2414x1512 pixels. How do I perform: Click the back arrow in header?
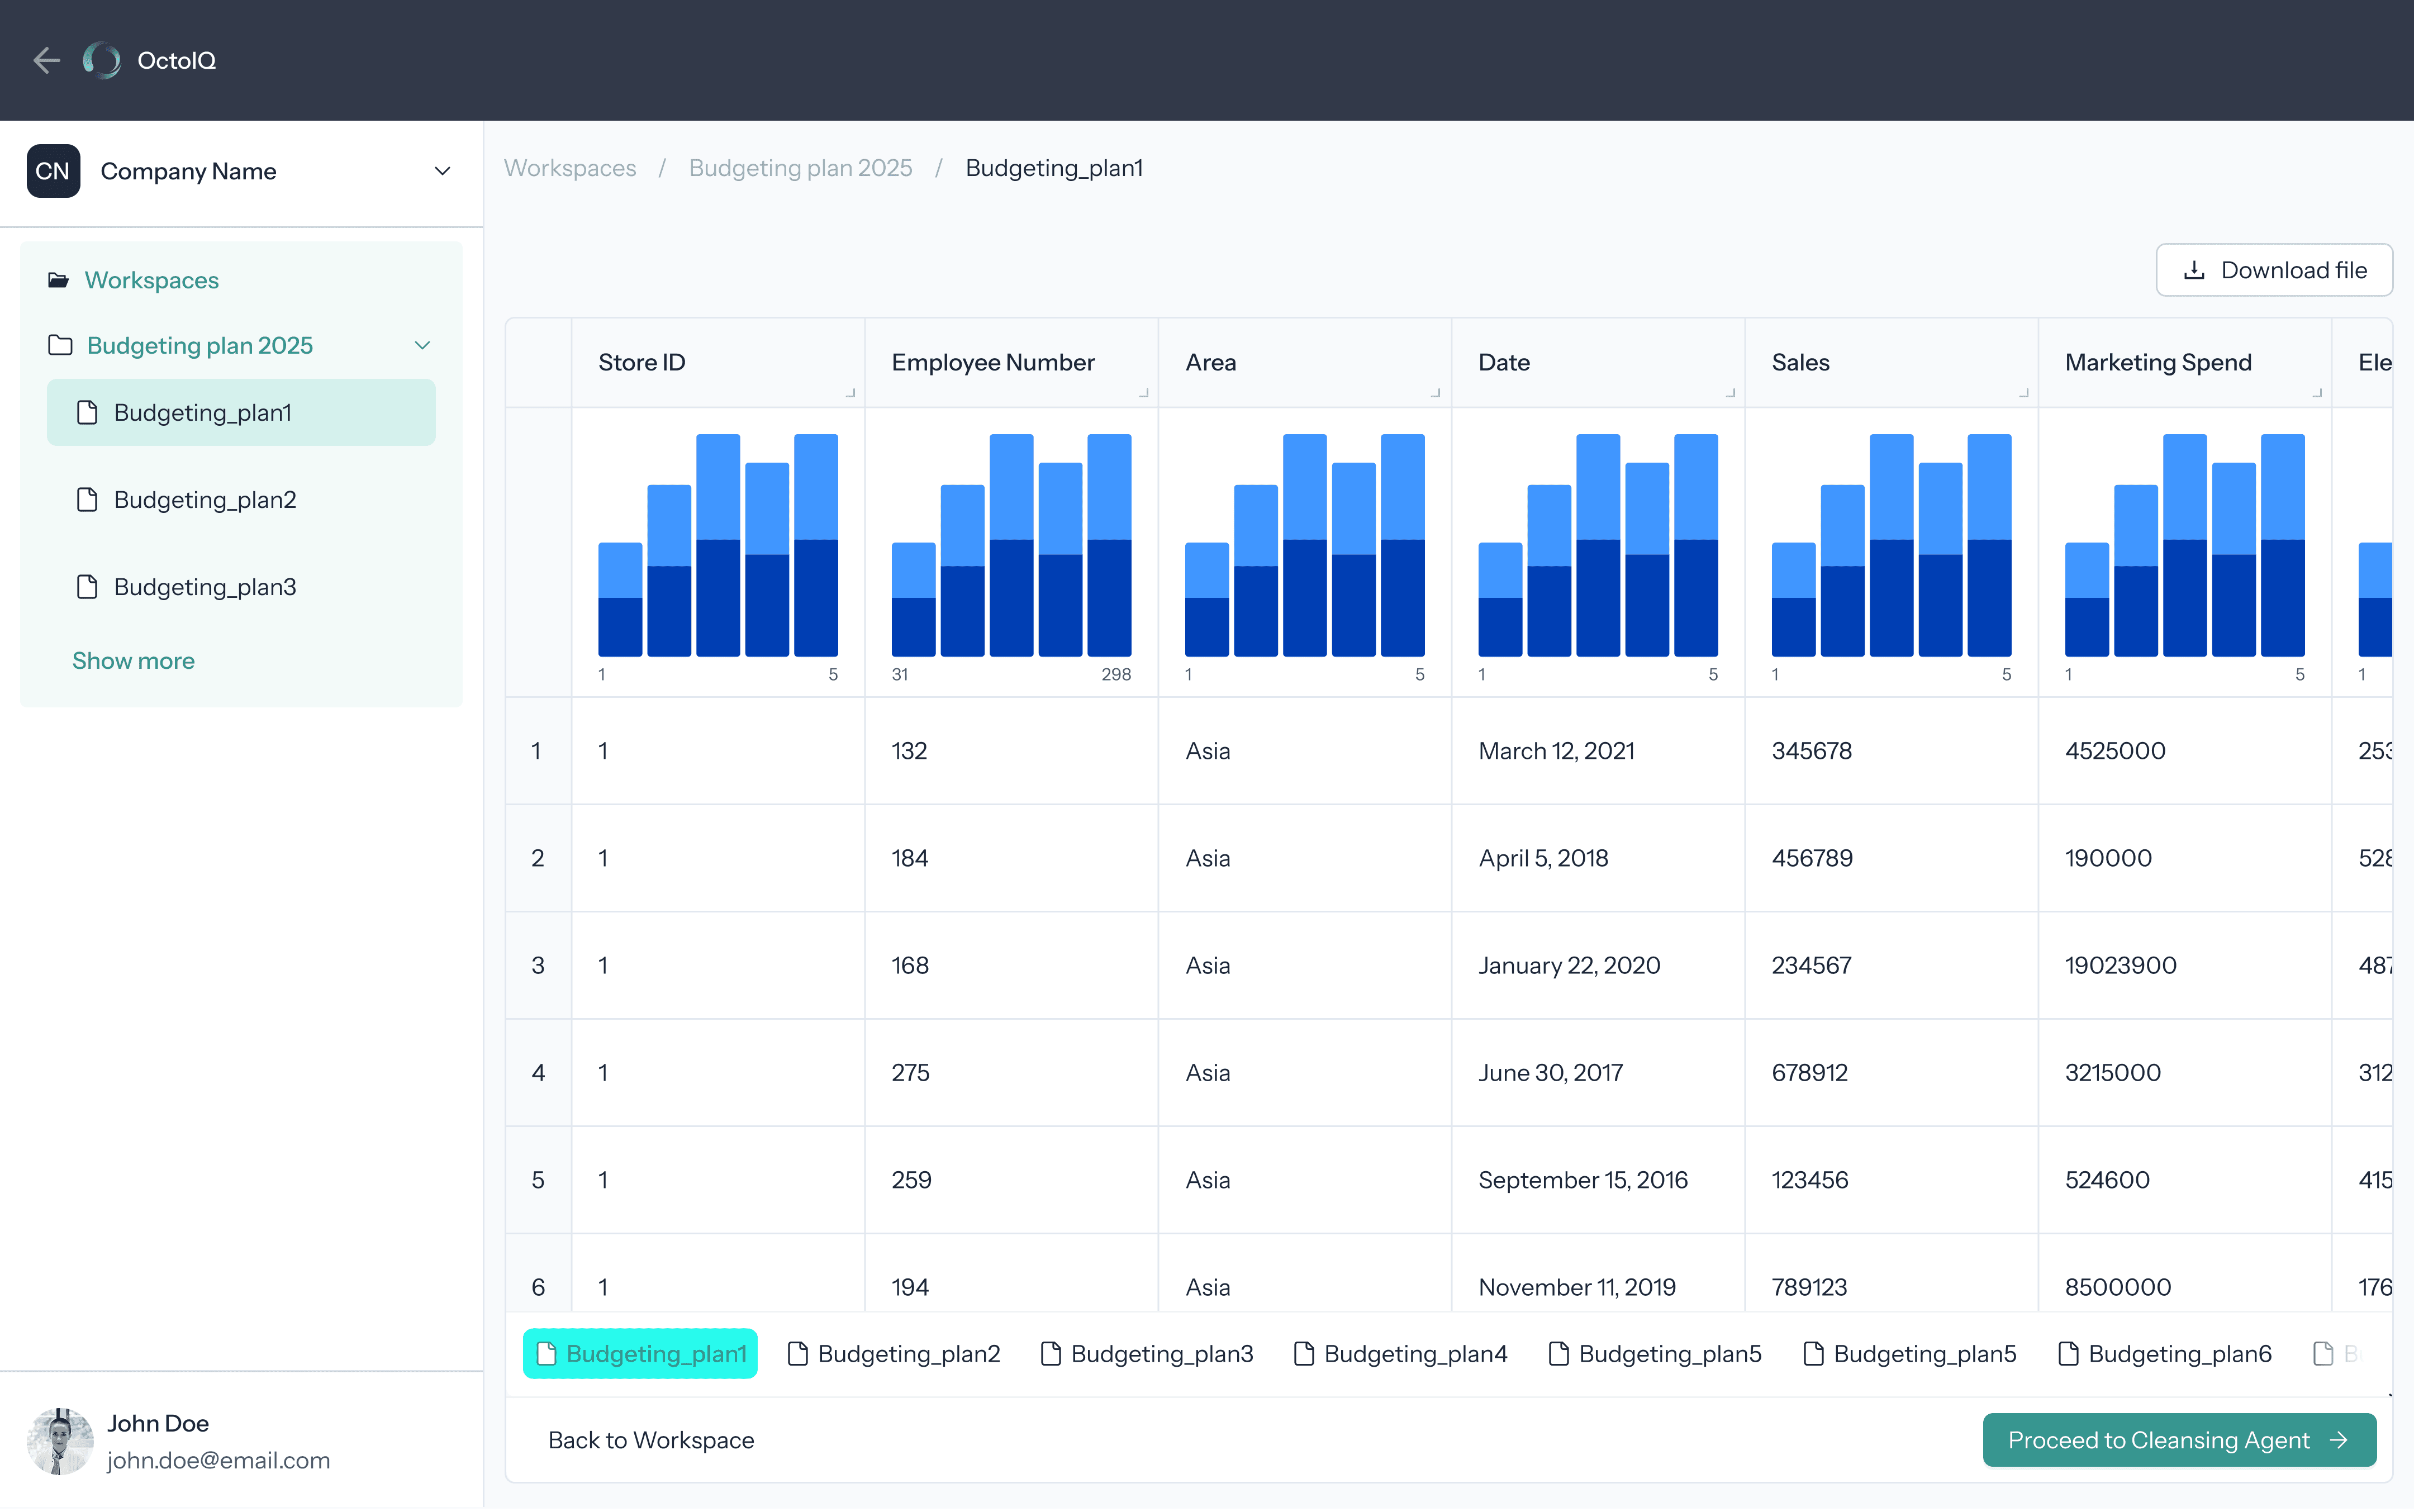(46, 60)
